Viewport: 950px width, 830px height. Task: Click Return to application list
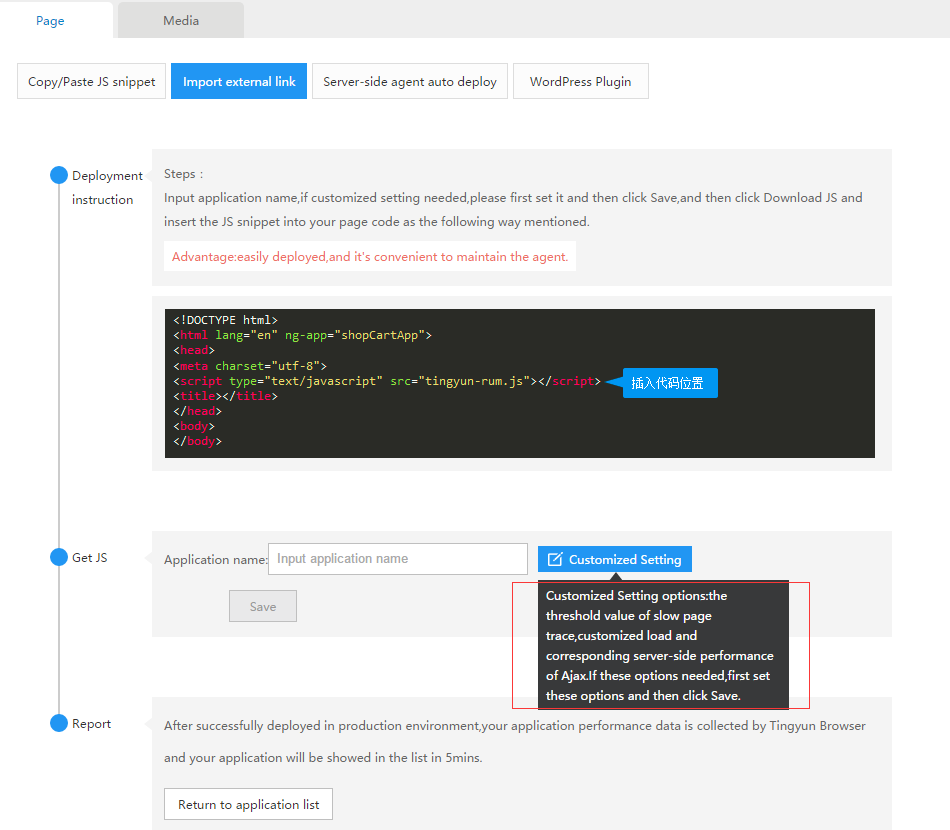tap(248, 804)
